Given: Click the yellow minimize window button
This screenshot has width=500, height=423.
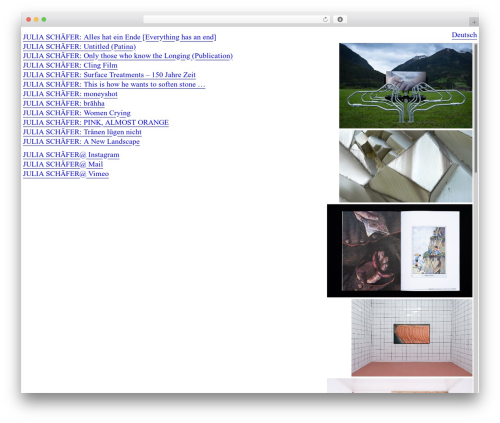Looking at the screenshot, I should (36, 19).
